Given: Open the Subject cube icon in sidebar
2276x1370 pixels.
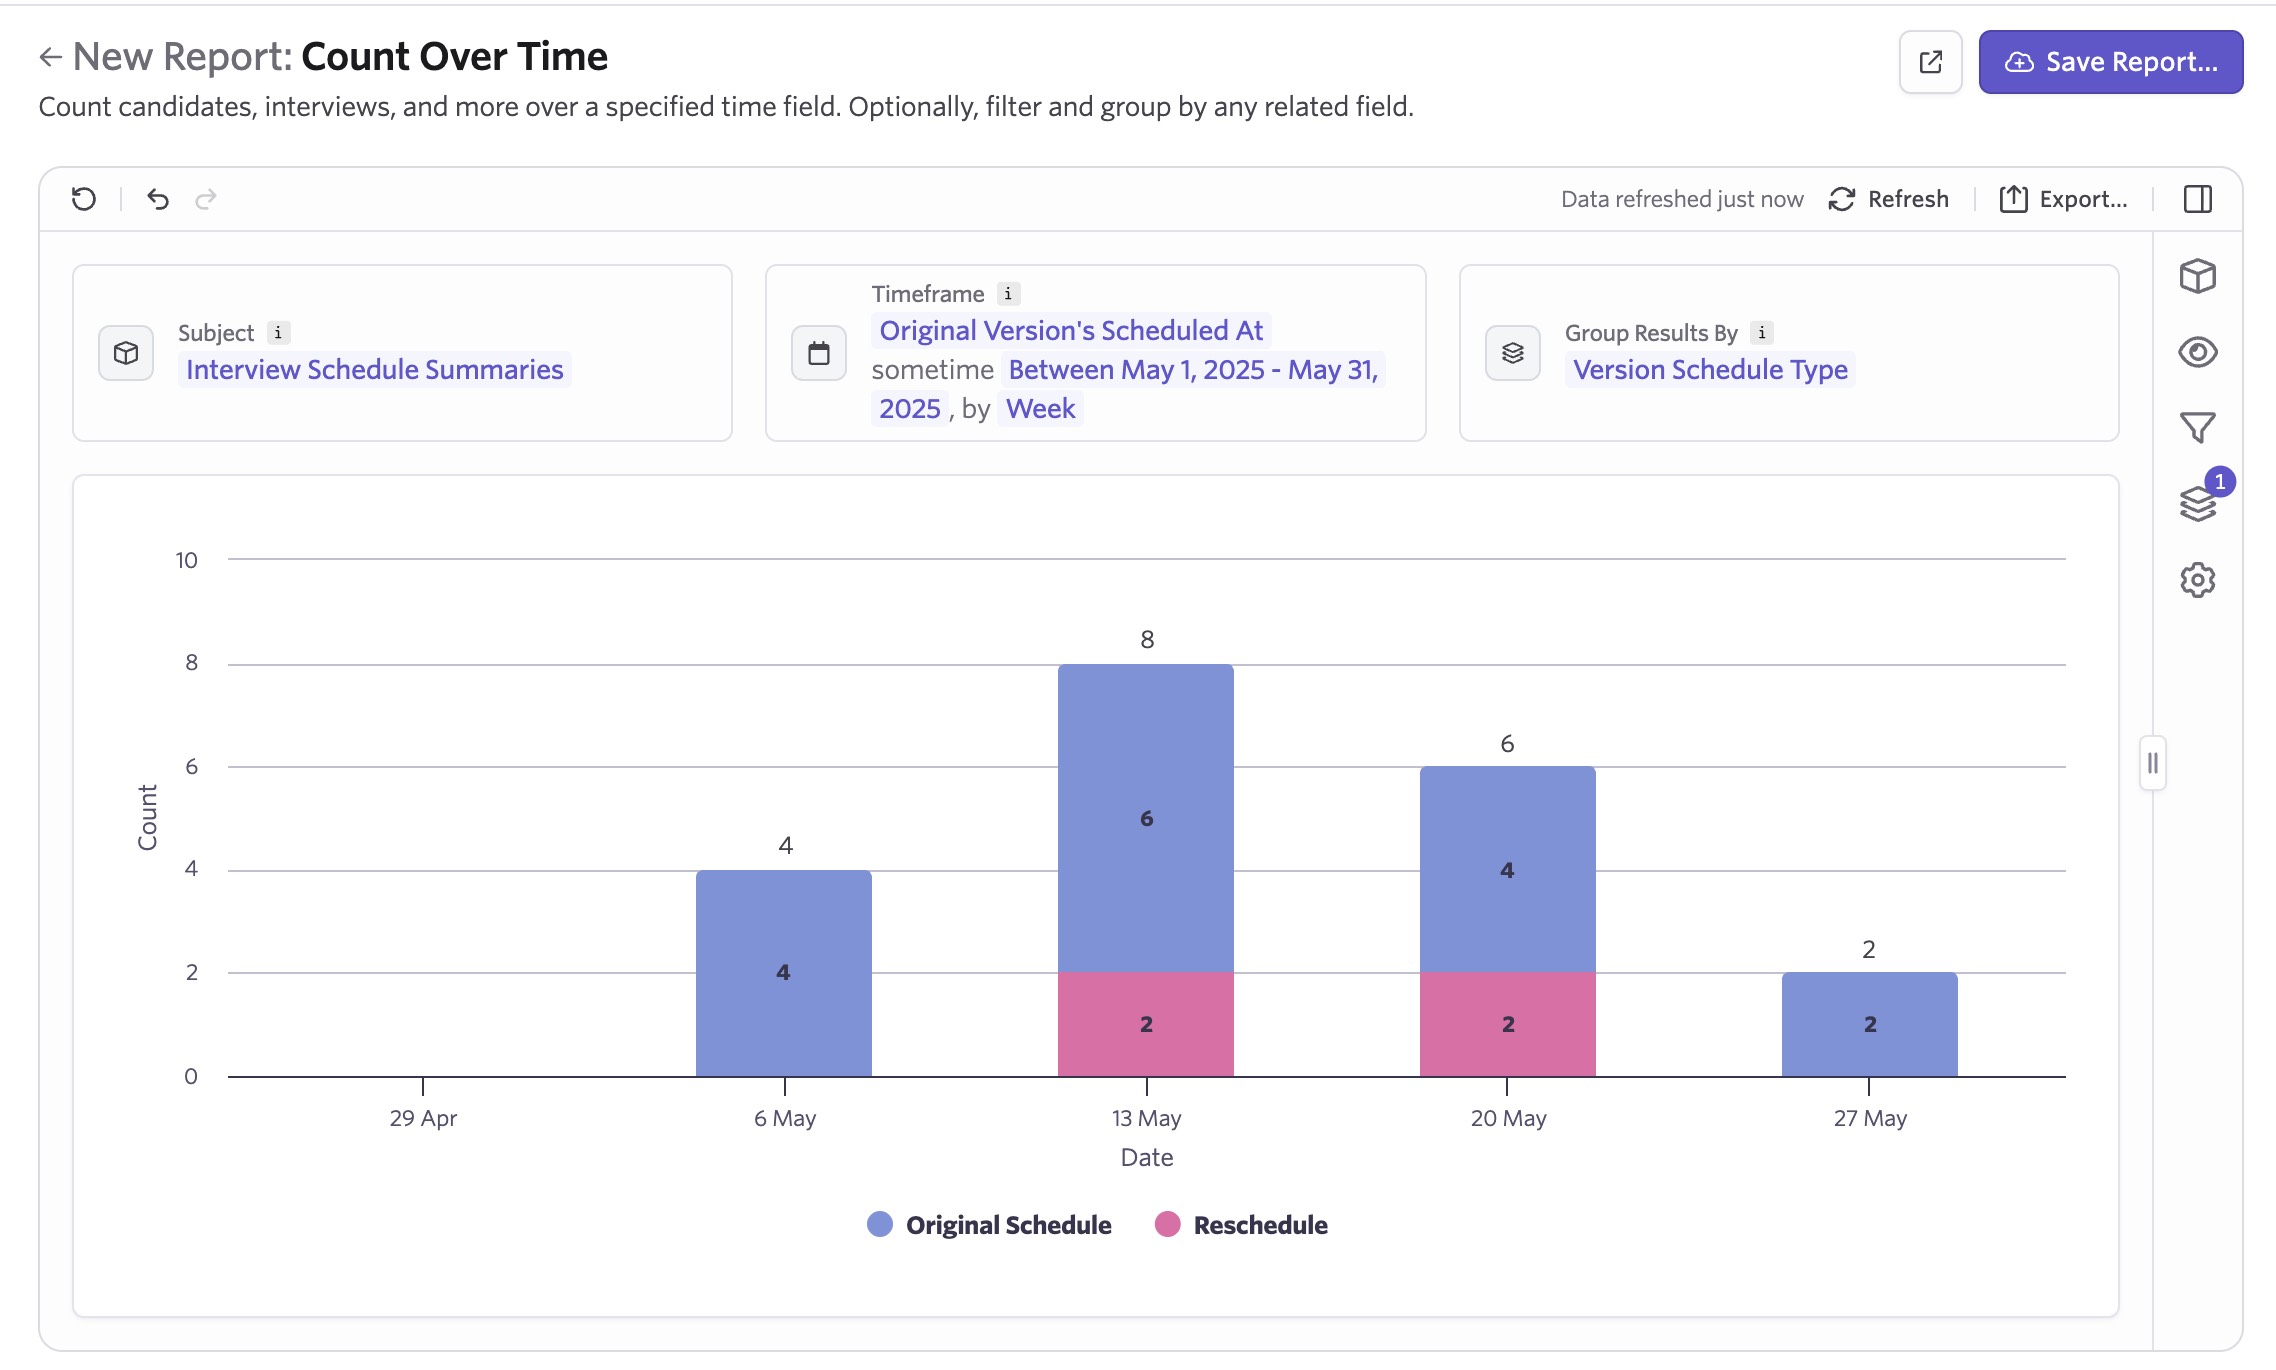Looking at the screenshot, I should click(2197, 276).
